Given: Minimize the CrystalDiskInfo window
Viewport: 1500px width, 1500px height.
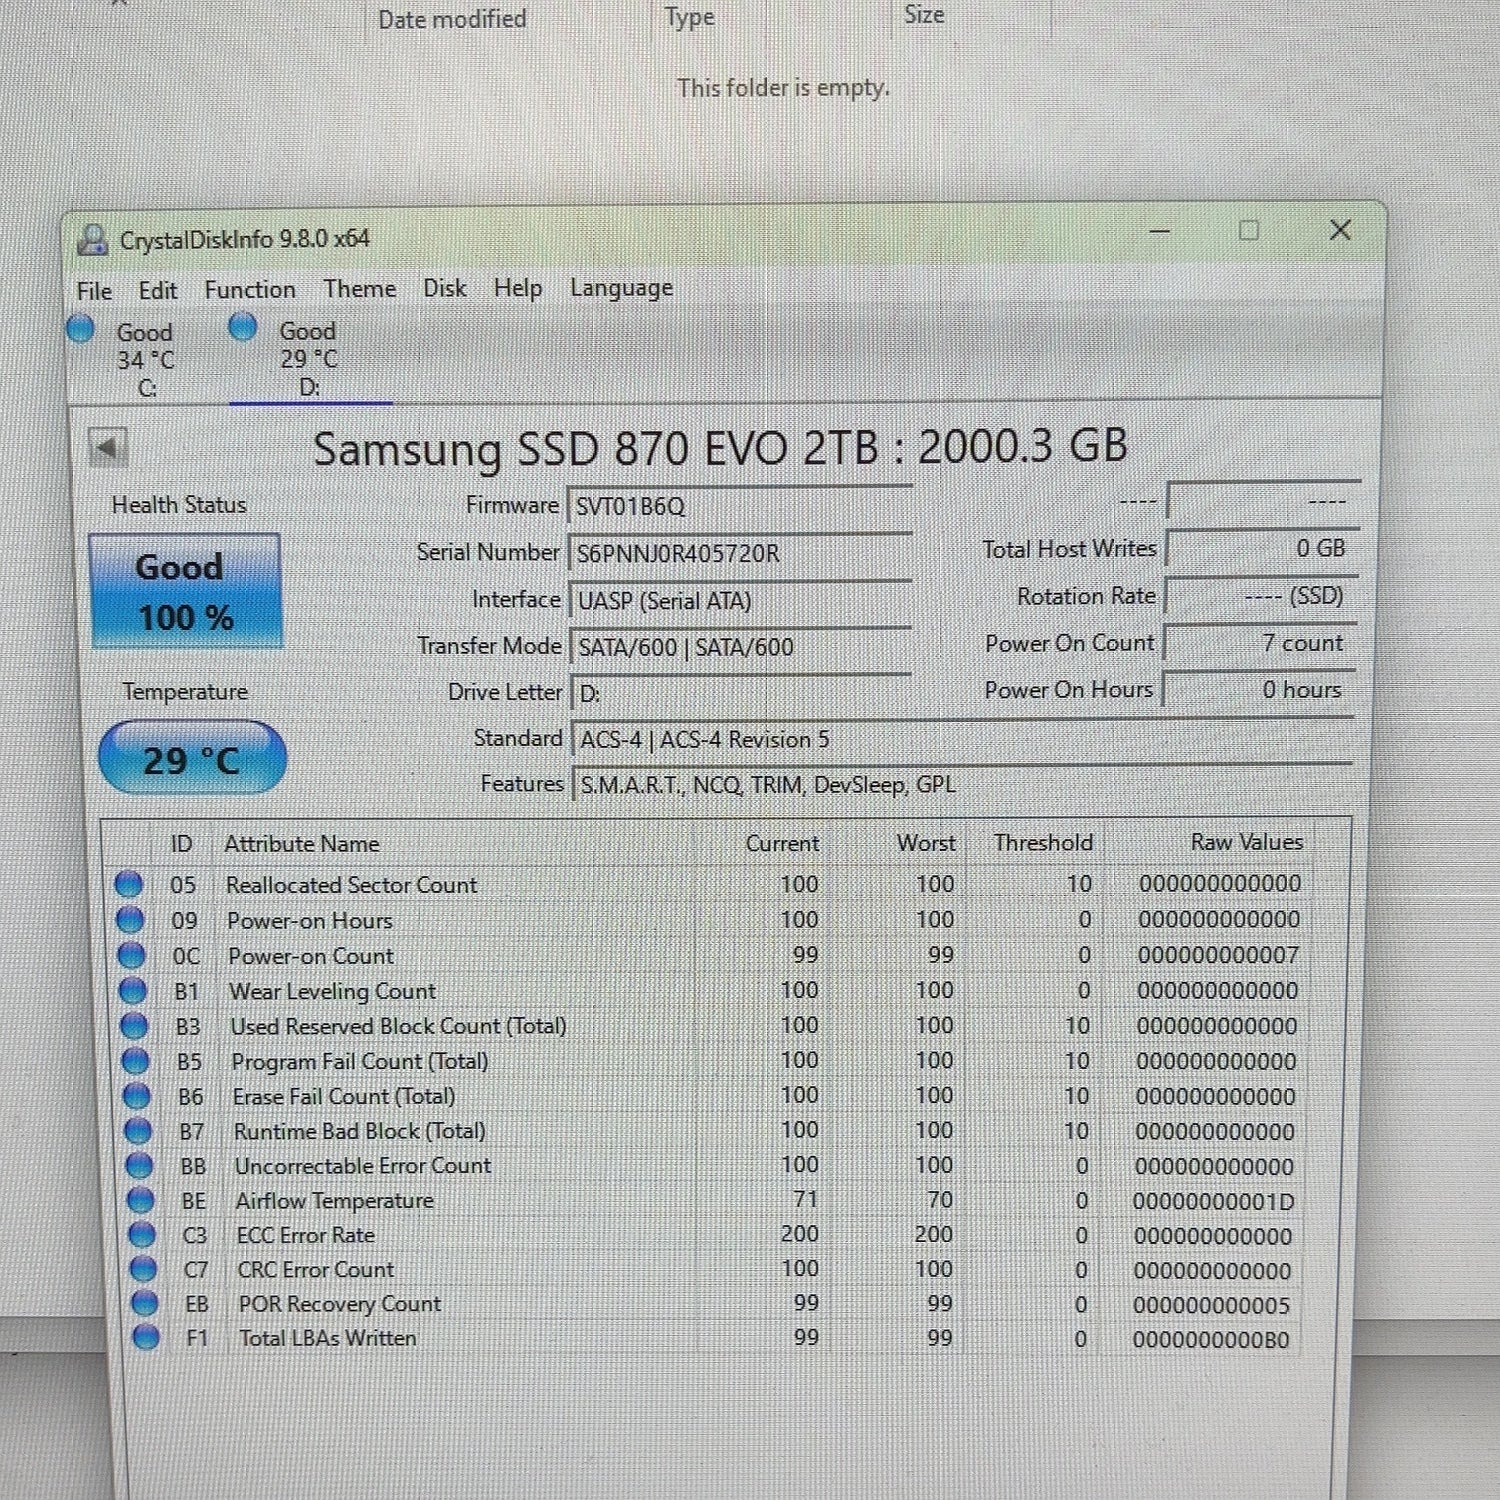Looking at the screenshot, I should coord(1160,231).
